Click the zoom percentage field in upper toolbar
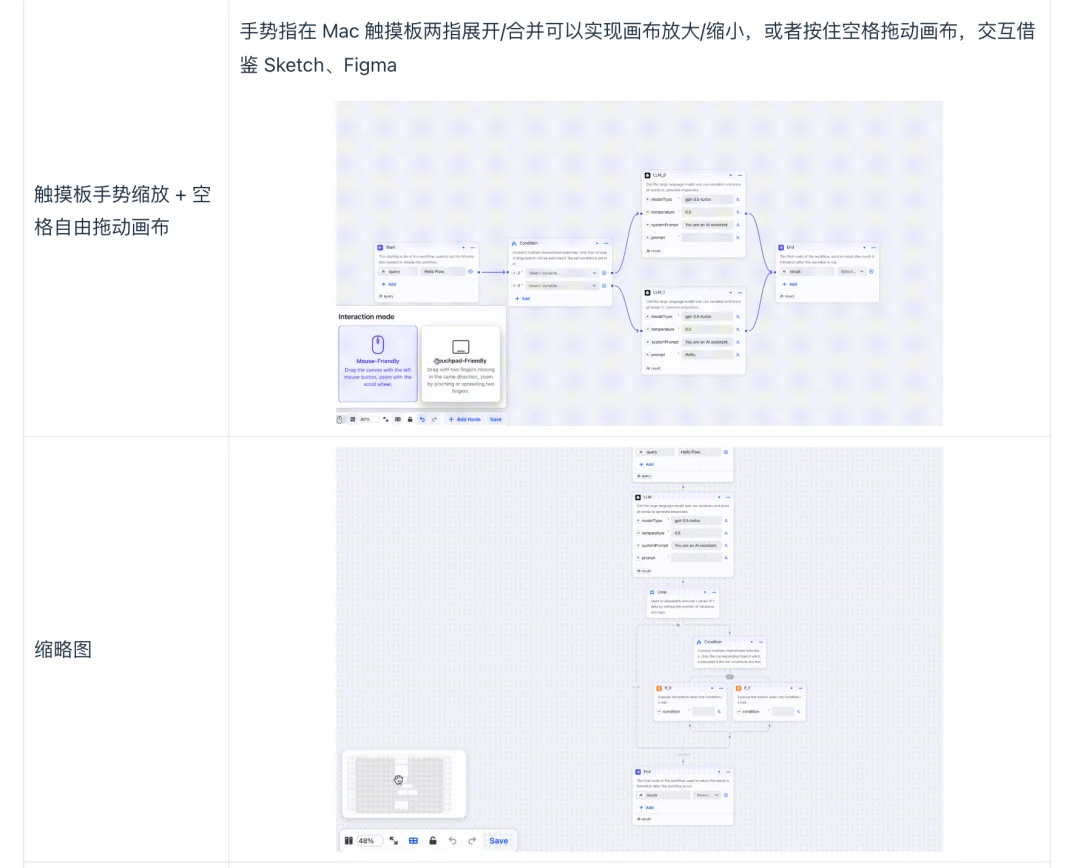The width and height of the screenshot is (1080, 868). point(368,419)
